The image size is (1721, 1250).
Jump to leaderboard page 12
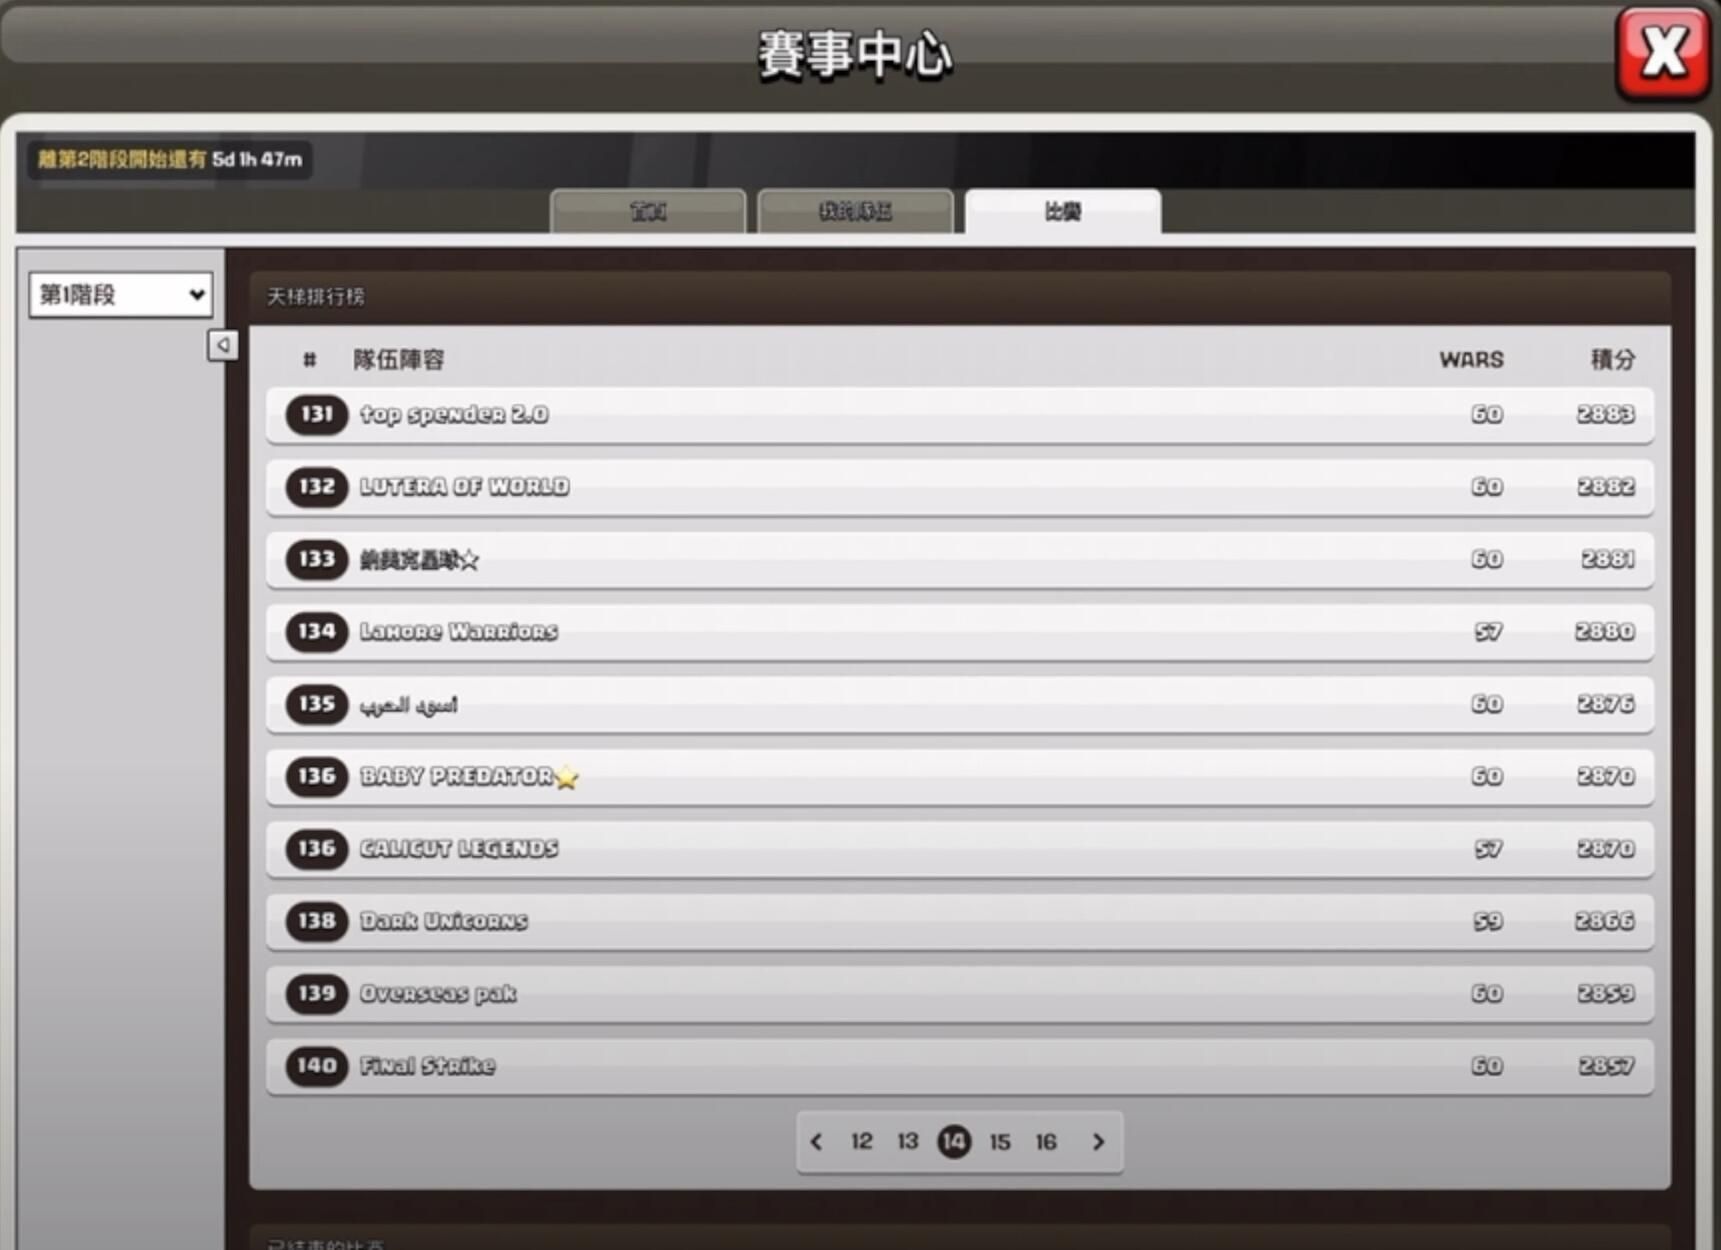(861, 1141)
